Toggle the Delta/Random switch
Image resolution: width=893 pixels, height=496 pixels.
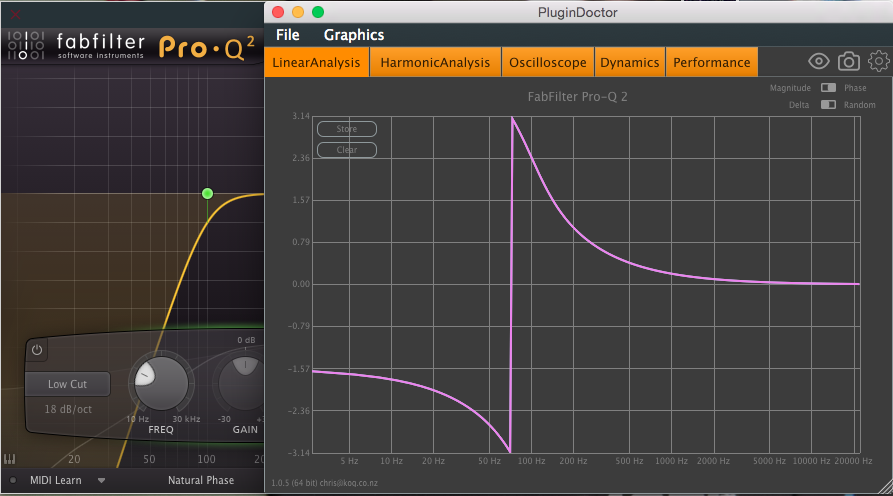point(828,105)
